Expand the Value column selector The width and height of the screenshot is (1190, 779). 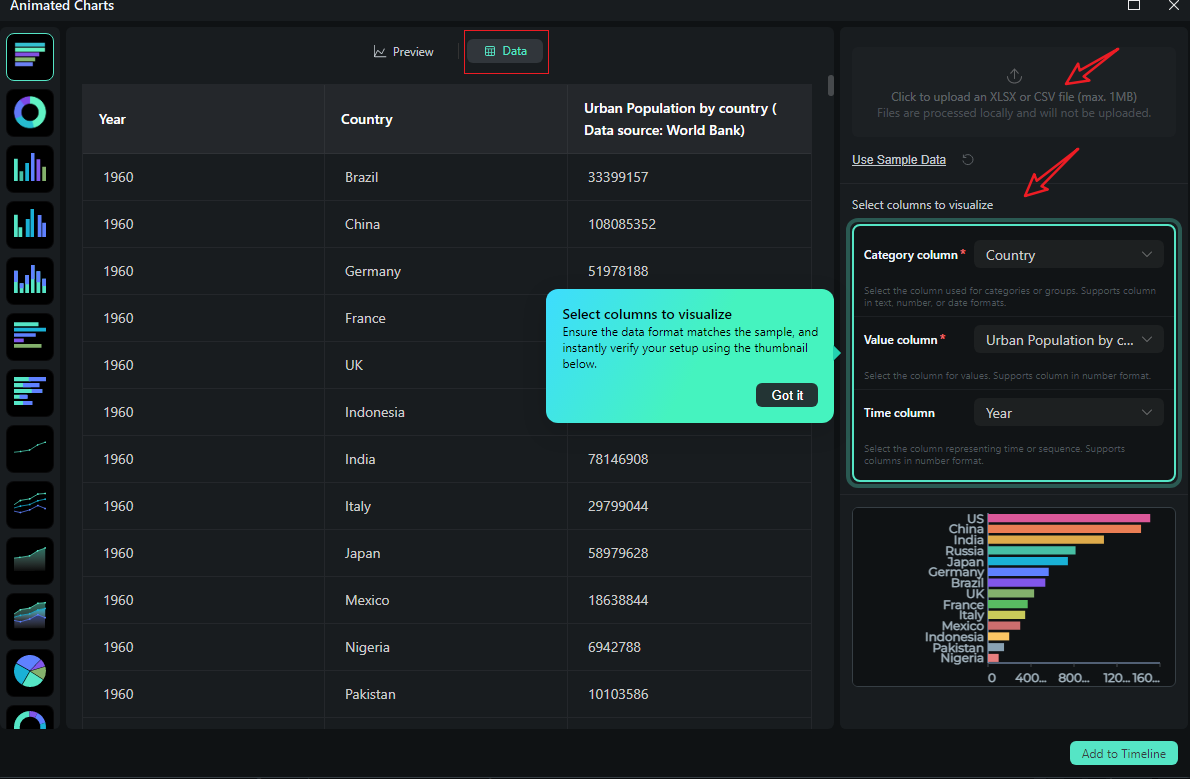pos(1068,339)
